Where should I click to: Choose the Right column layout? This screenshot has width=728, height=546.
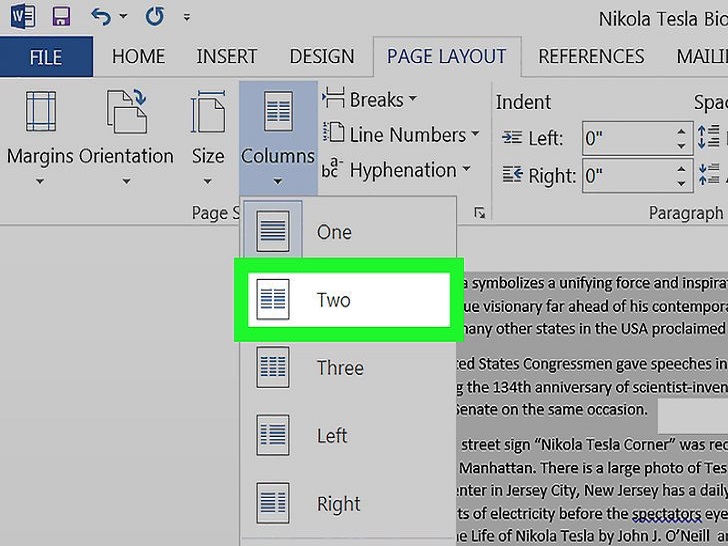point(348,503)
